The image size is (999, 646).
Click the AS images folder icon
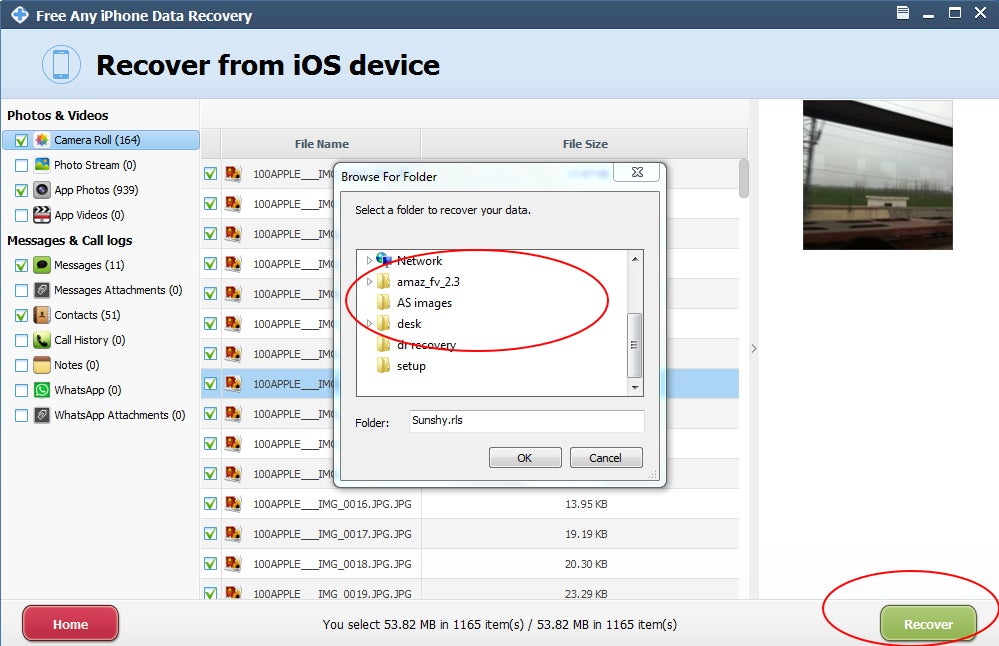[384, 303]
